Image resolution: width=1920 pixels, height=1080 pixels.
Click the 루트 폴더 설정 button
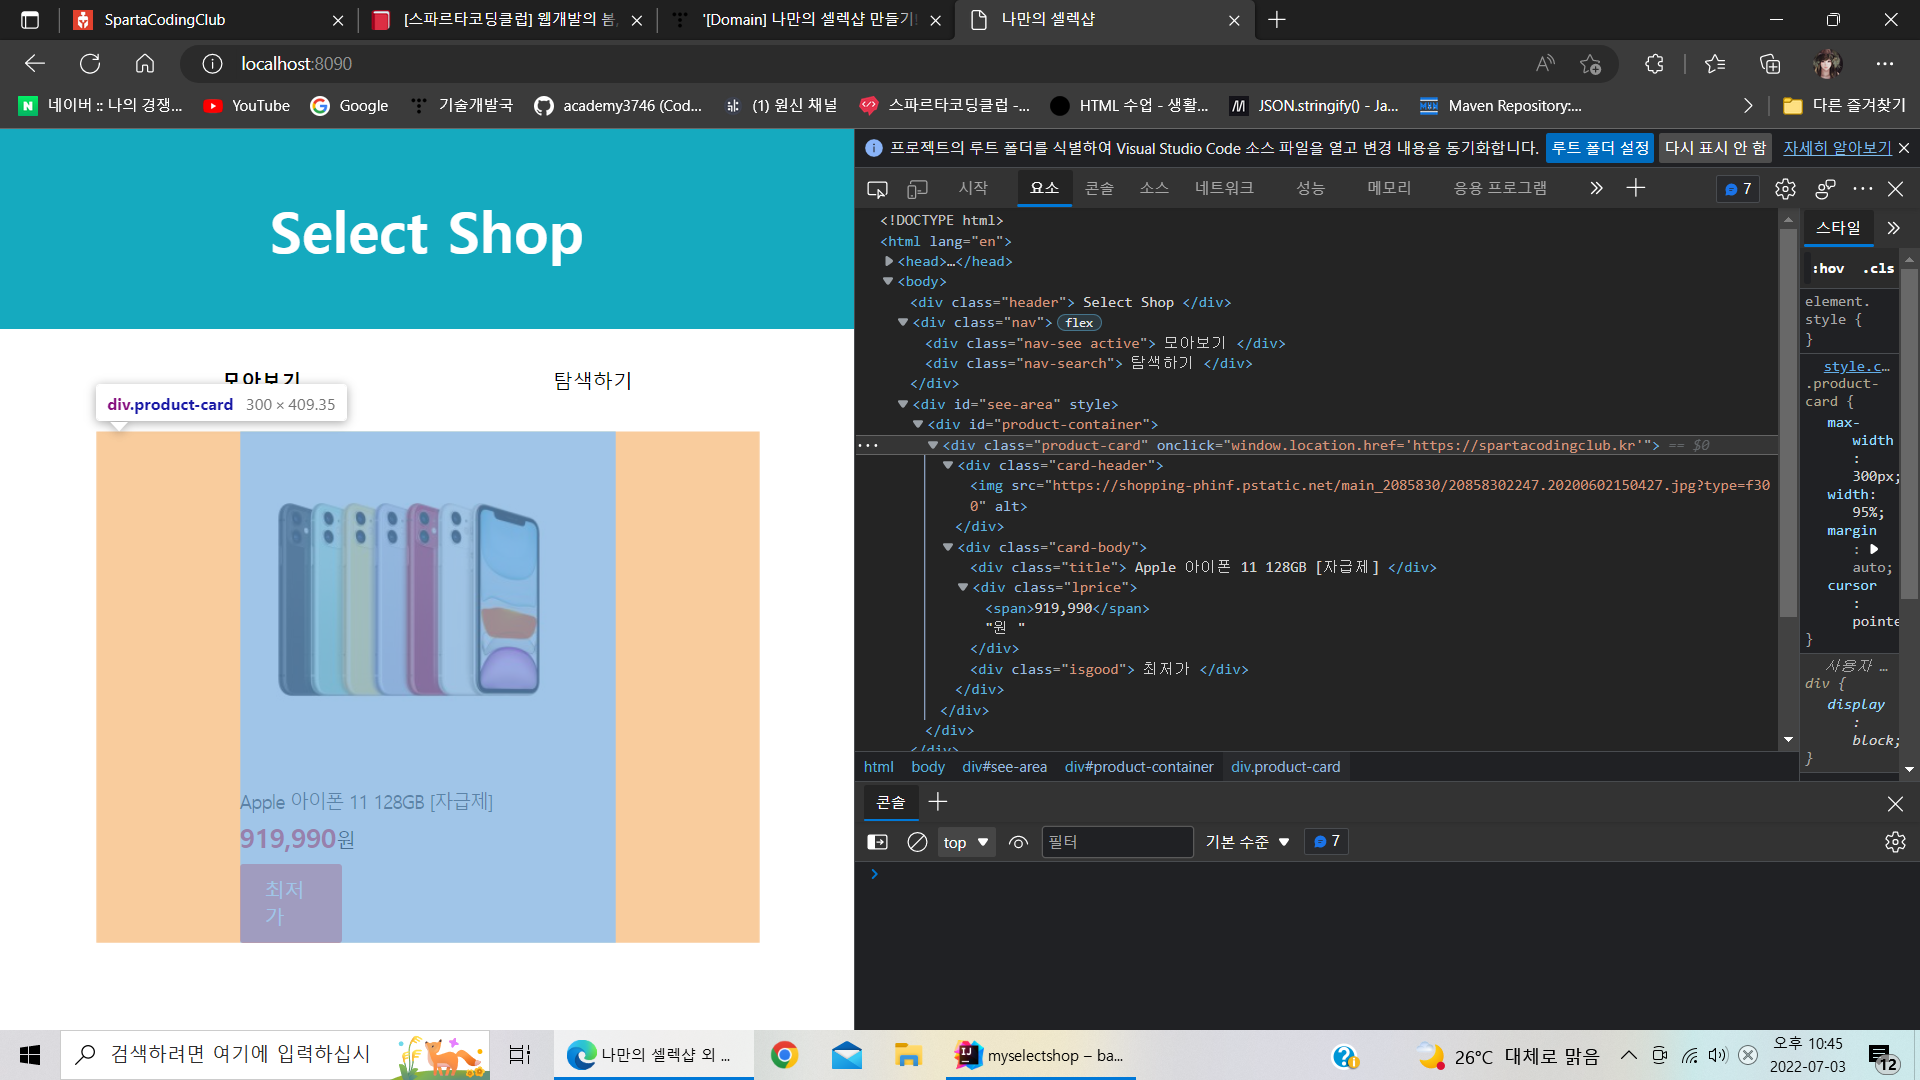click(1600, 148)
